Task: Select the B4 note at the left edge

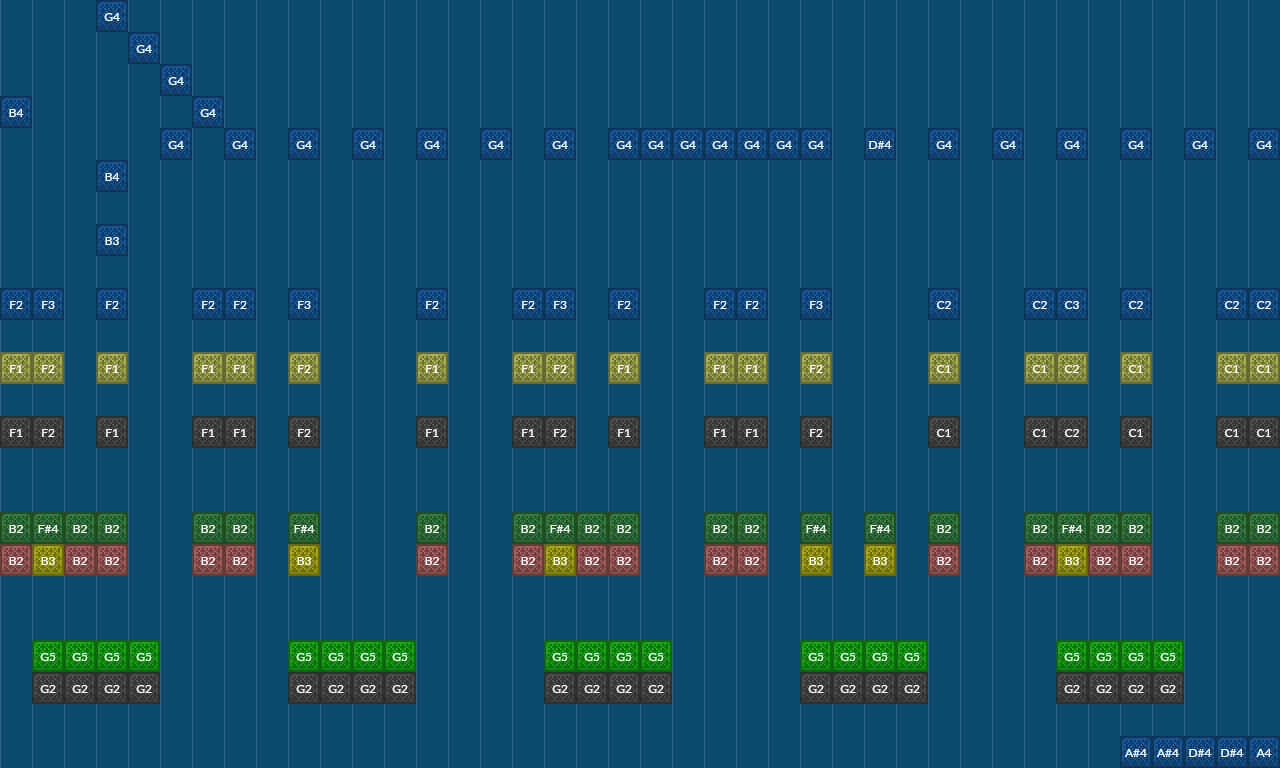Action: (16, 112)
